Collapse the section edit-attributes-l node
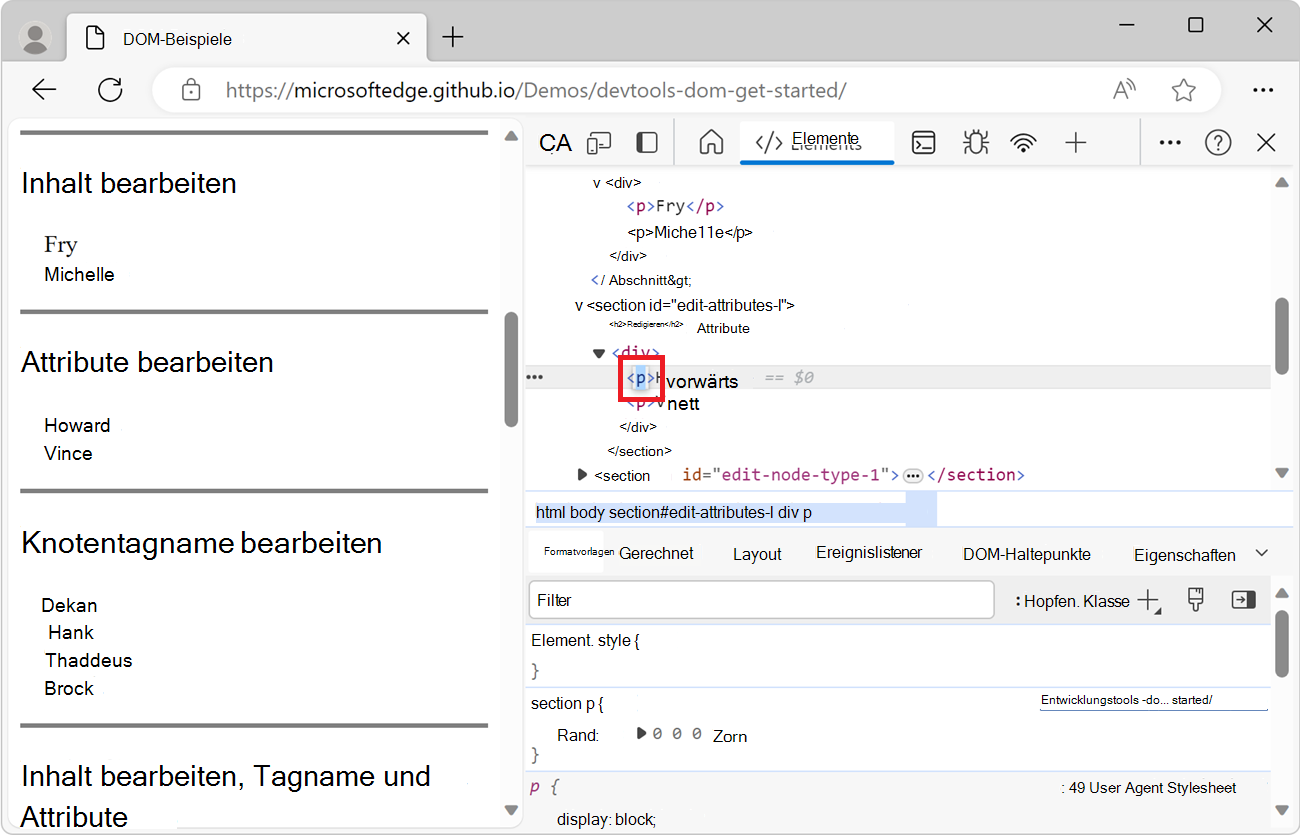 point(579,305)
